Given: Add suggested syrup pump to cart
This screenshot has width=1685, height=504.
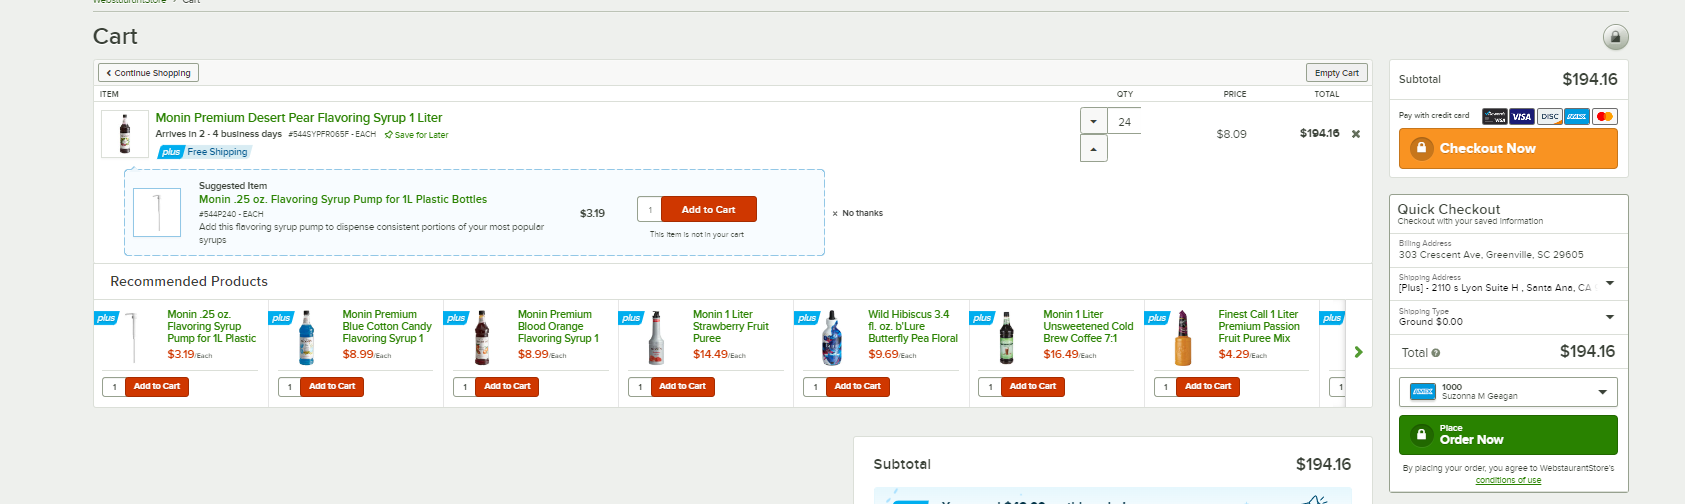Looking at the screenshot, I should [709, 210].
